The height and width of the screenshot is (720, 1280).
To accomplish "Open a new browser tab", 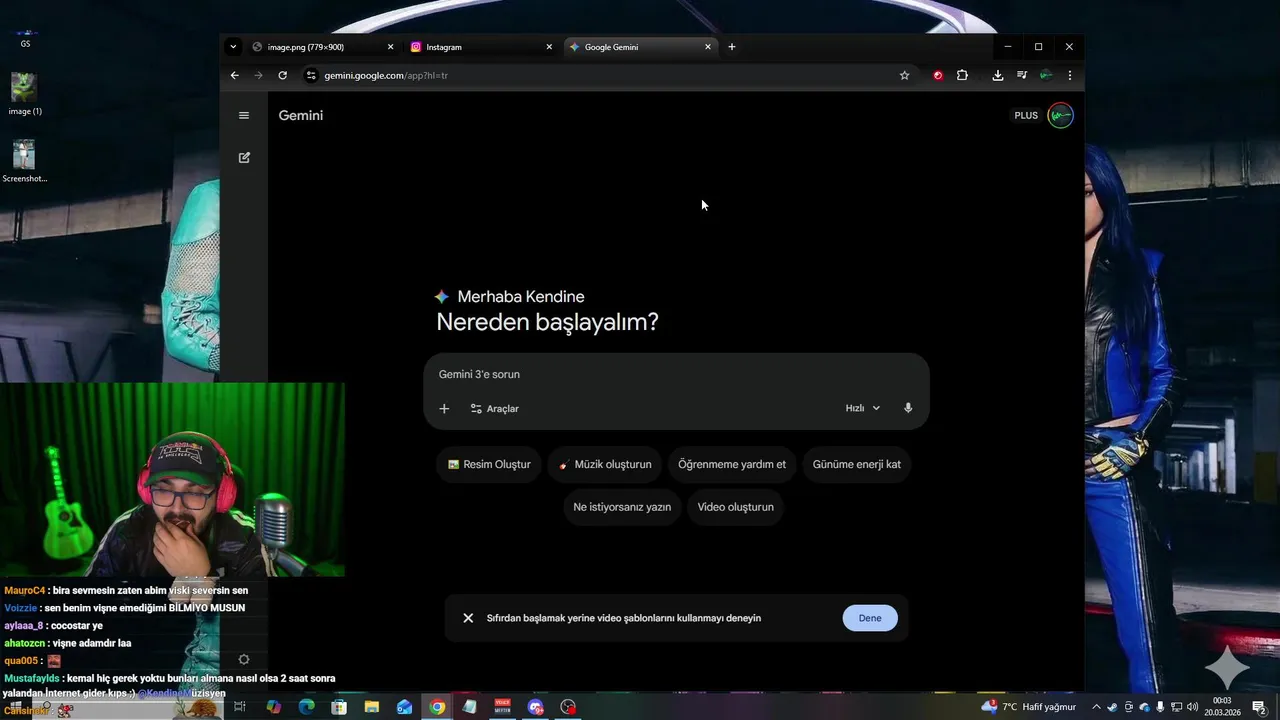I will (732, 47).
